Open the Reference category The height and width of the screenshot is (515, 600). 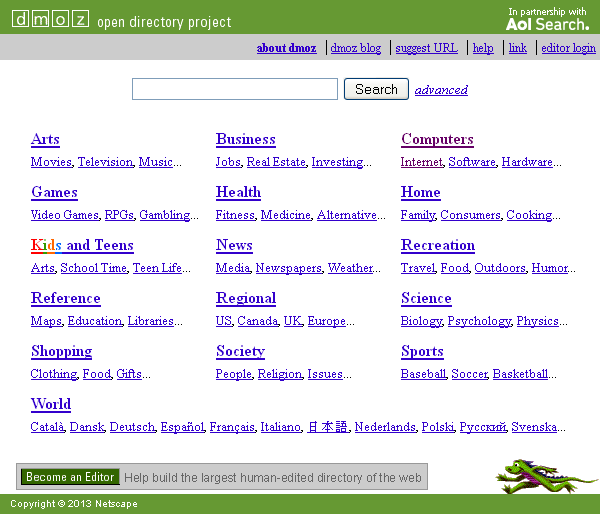coord(66,298)
